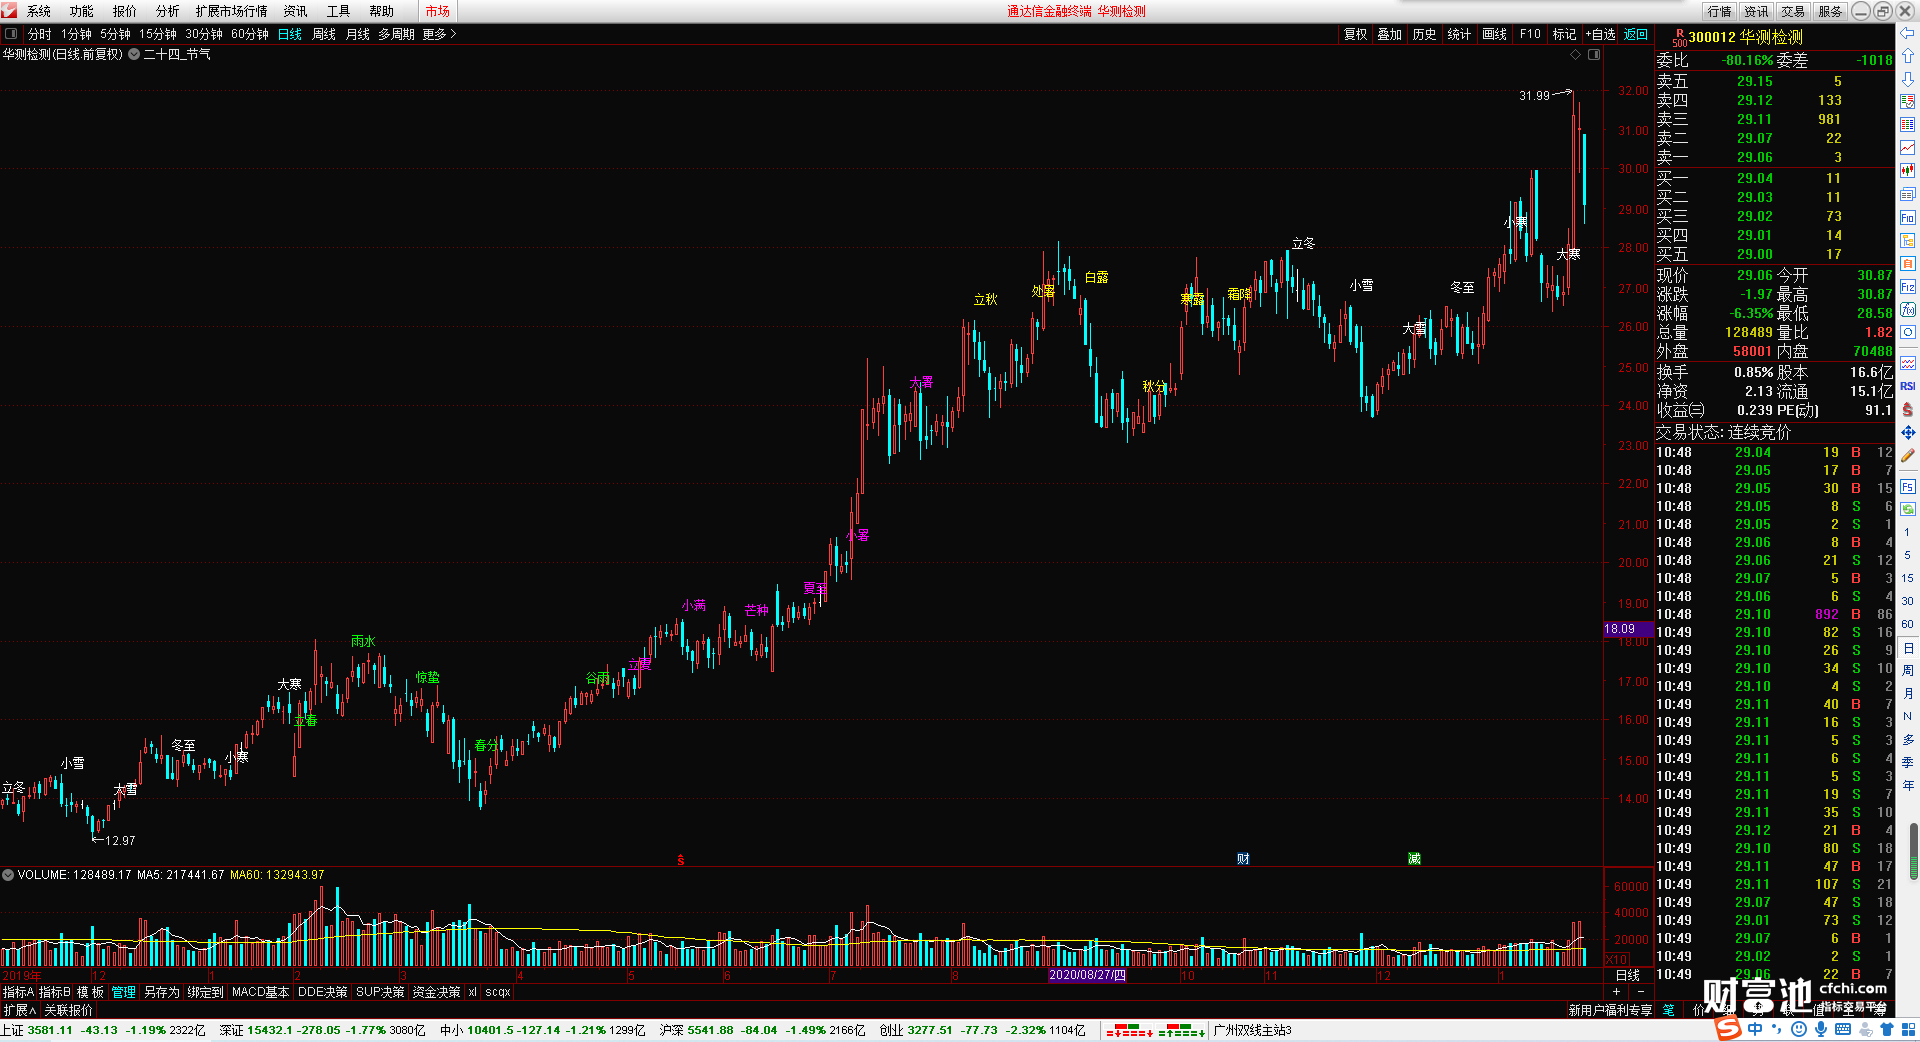Image resolution: width=1920 pixels, height=1042 pixels.
Task: Click the +自选 add to watchlist button
Action: click(1601, 34)
